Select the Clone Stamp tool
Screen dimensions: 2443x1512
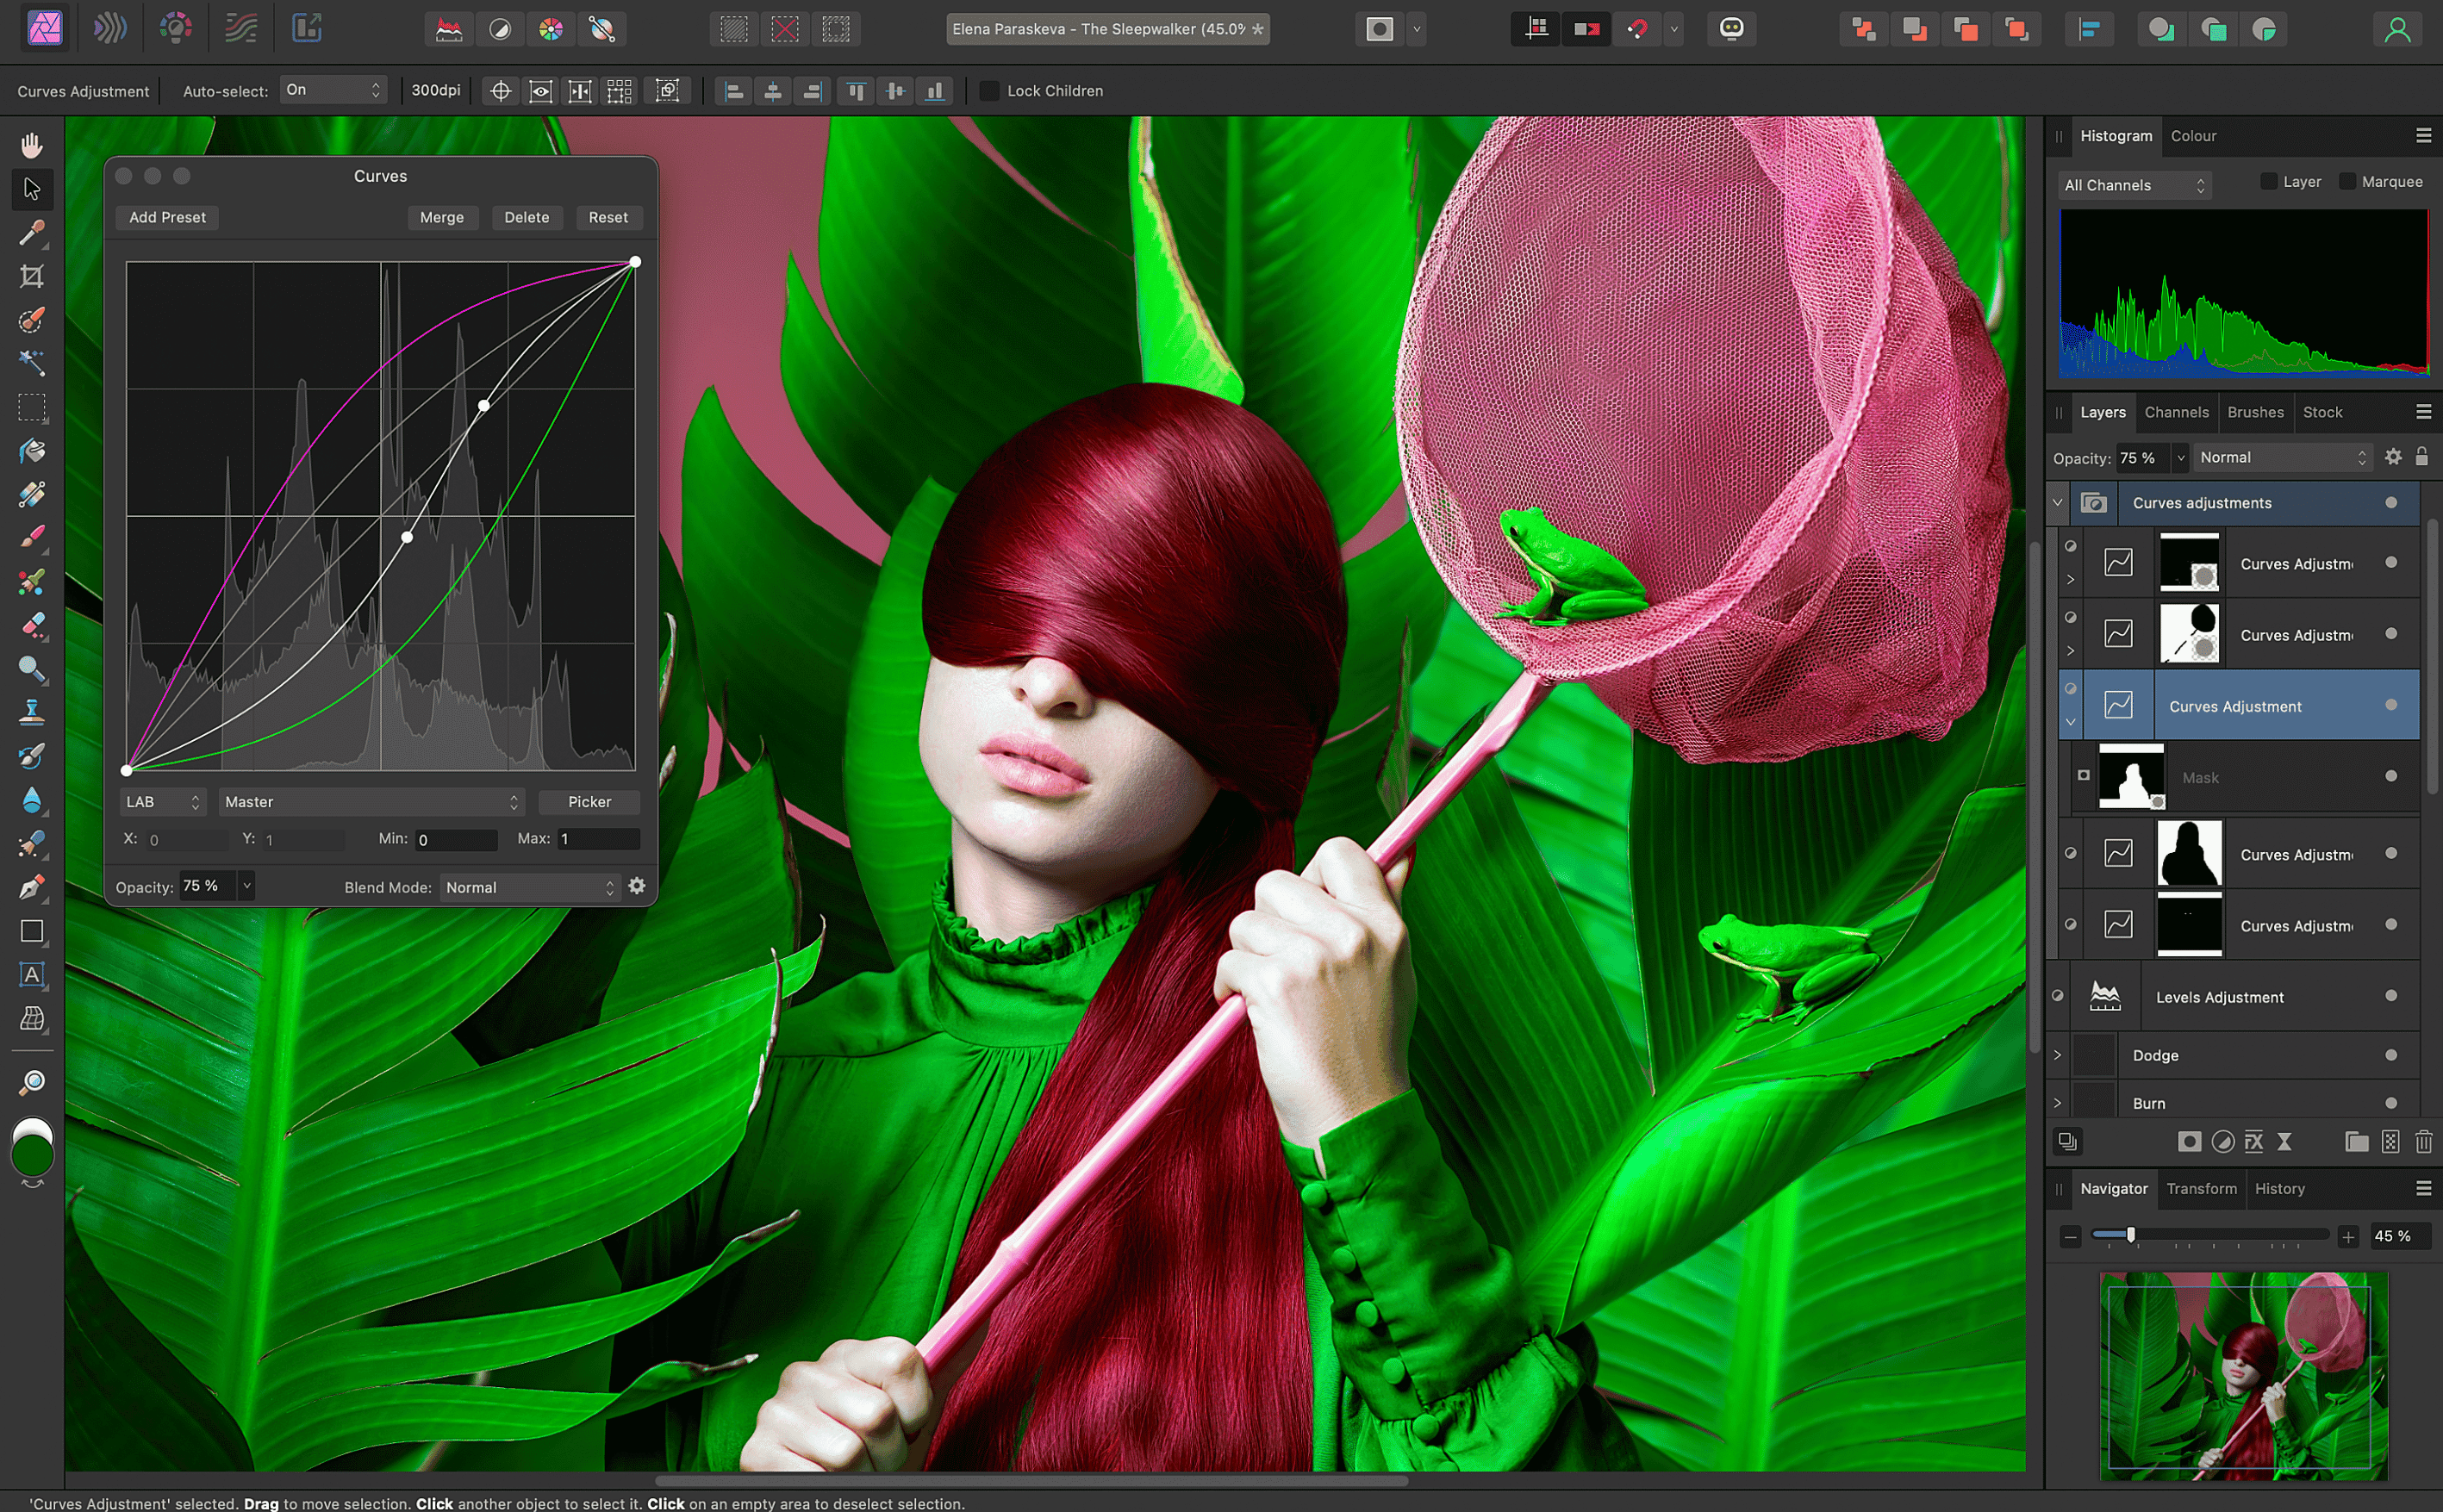(x=33, y=712)
